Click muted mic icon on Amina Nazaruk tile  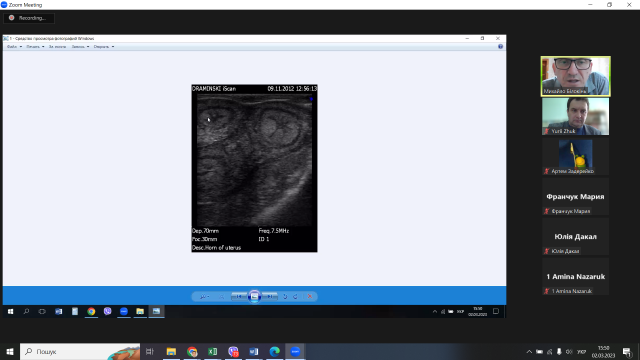[547, 291]
